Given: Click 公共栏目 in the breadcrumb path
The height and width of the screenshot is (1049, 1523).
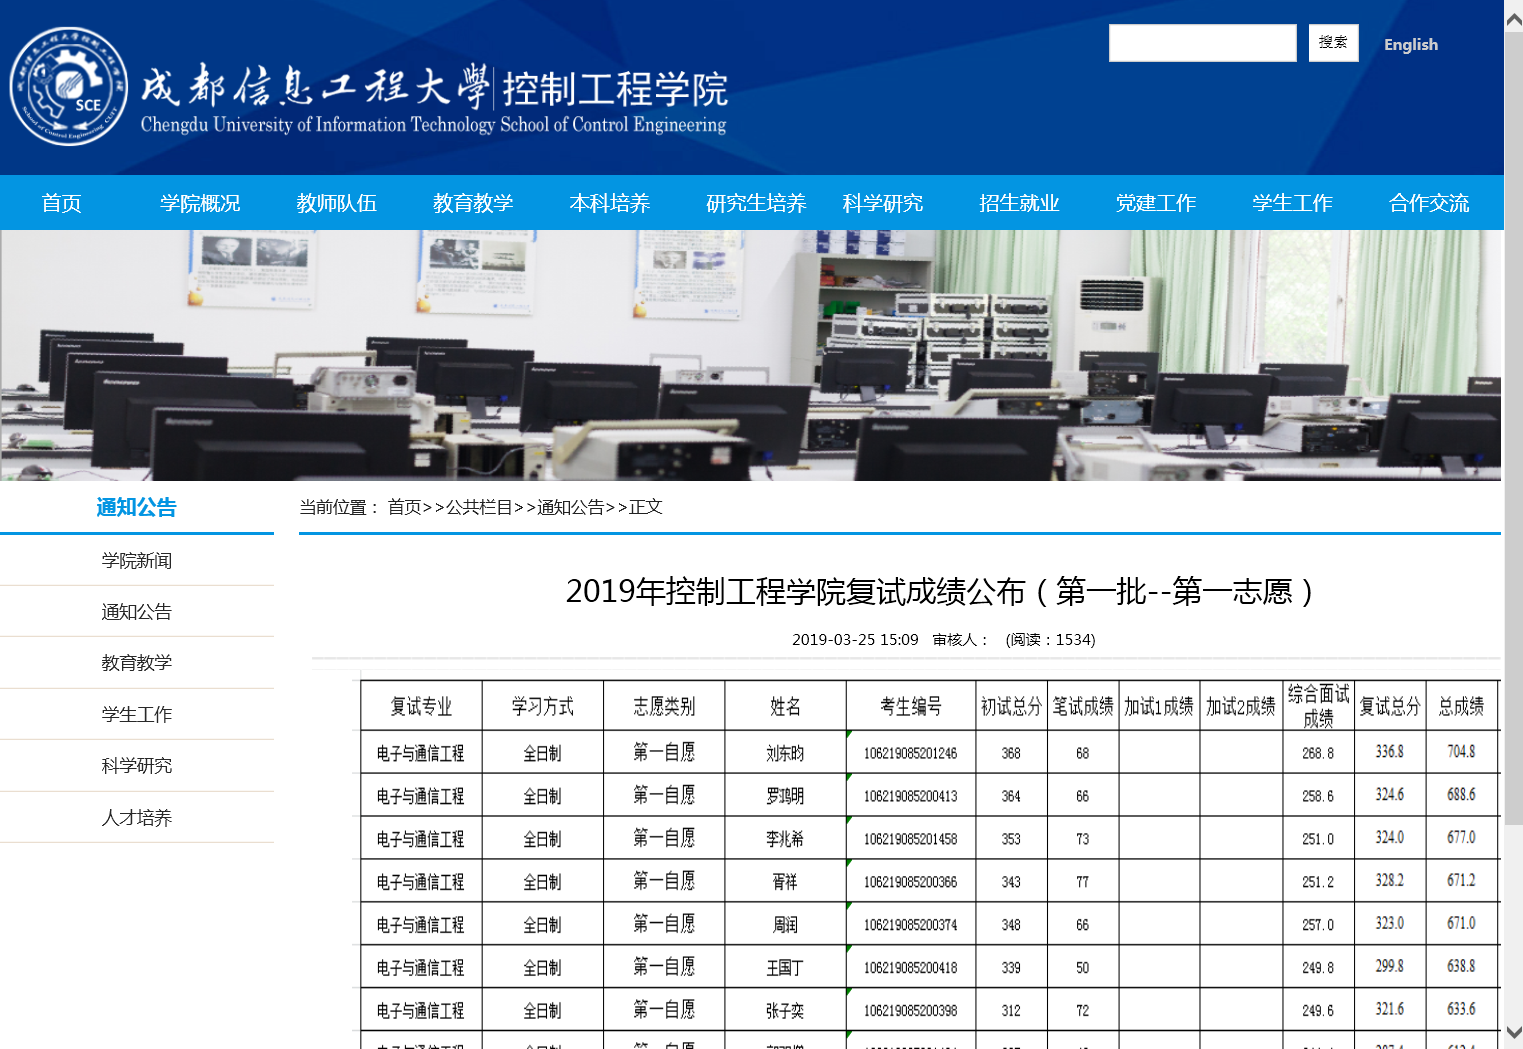Looking at the screenshot, I should (x=479, y=507).
